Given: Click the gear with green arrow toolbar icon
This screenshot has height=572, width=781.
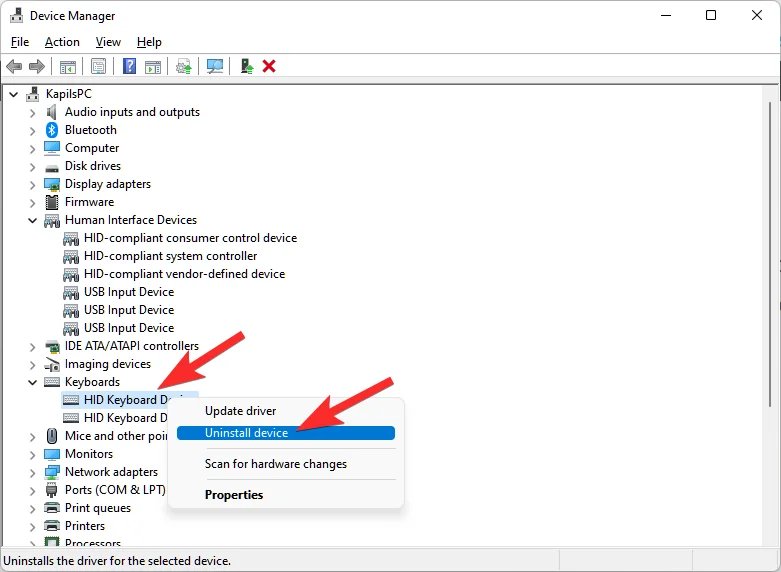Looking at the screenshot, I should point(184,66).
